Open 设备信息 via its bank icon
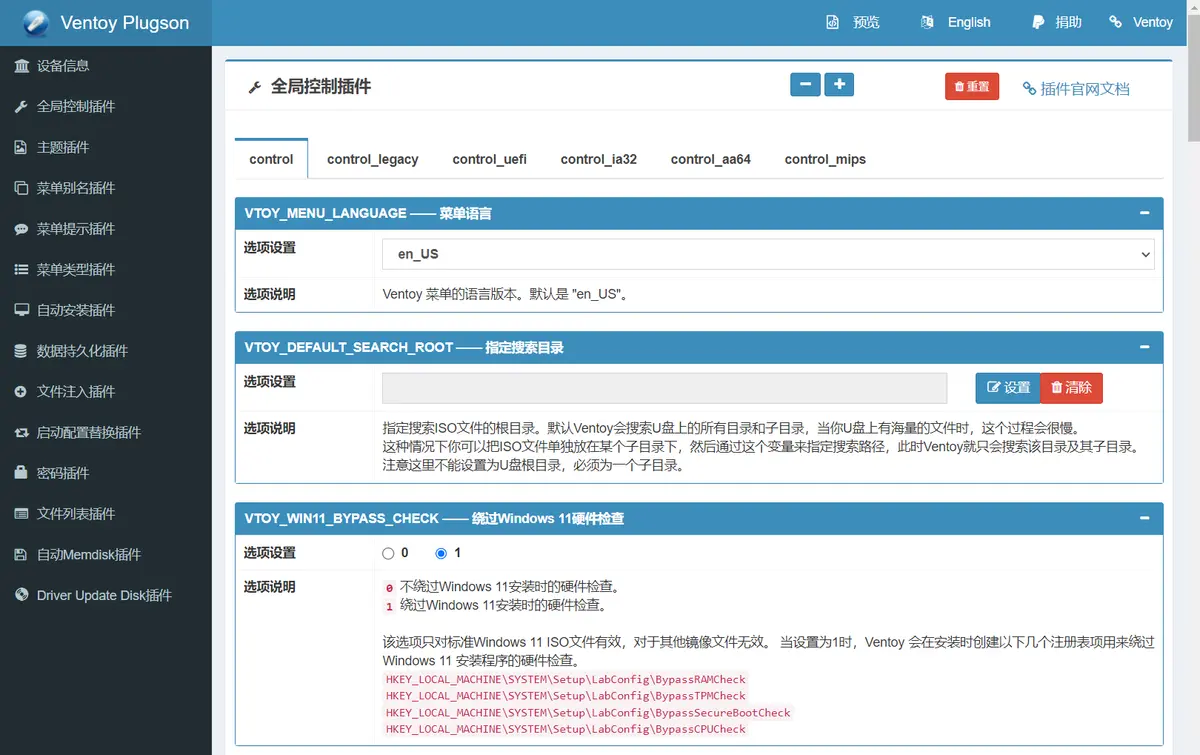The height and width of the screenshot is (755, 1200). [x=21, y=66]
